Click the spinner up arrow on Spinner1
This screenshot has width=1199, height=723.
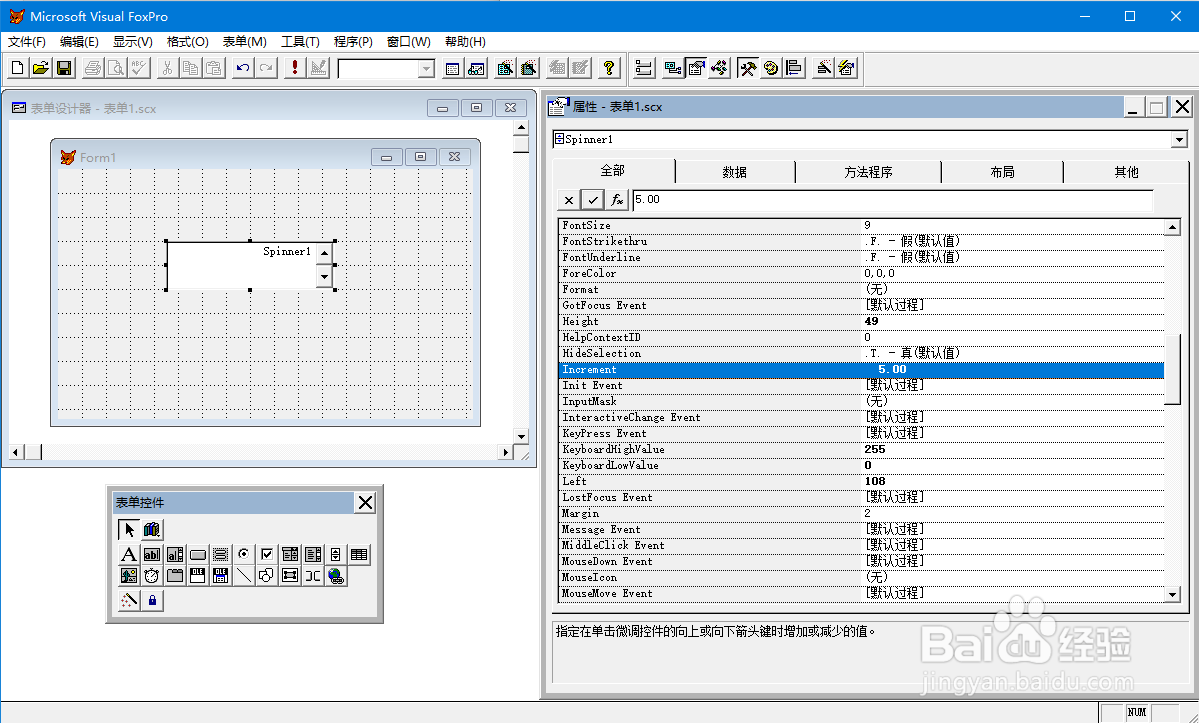(324, 253)
